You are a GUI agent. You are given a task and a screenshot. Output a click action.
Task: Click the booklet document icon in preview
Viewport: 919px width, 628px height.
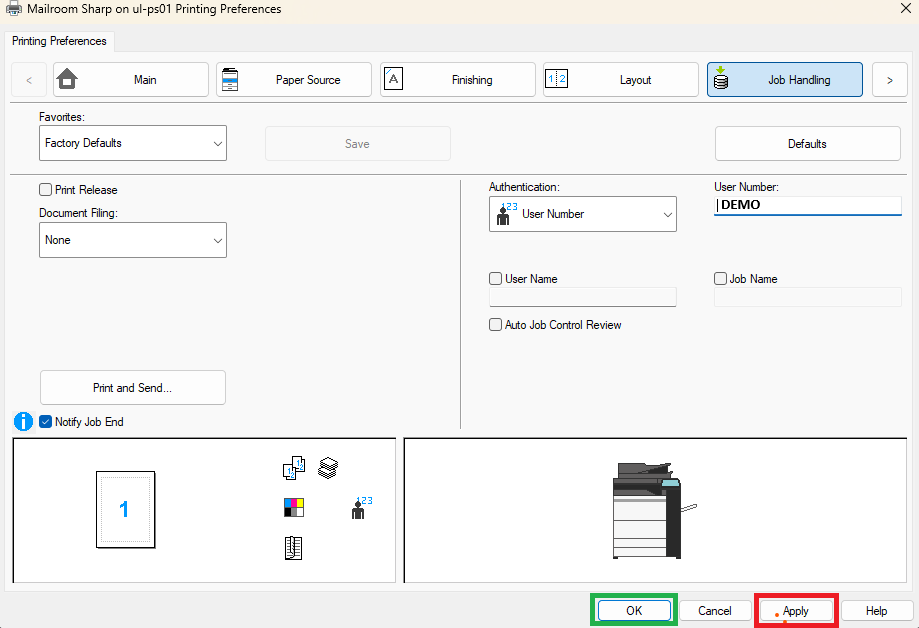pyautogui.click(x=293, y=548)
